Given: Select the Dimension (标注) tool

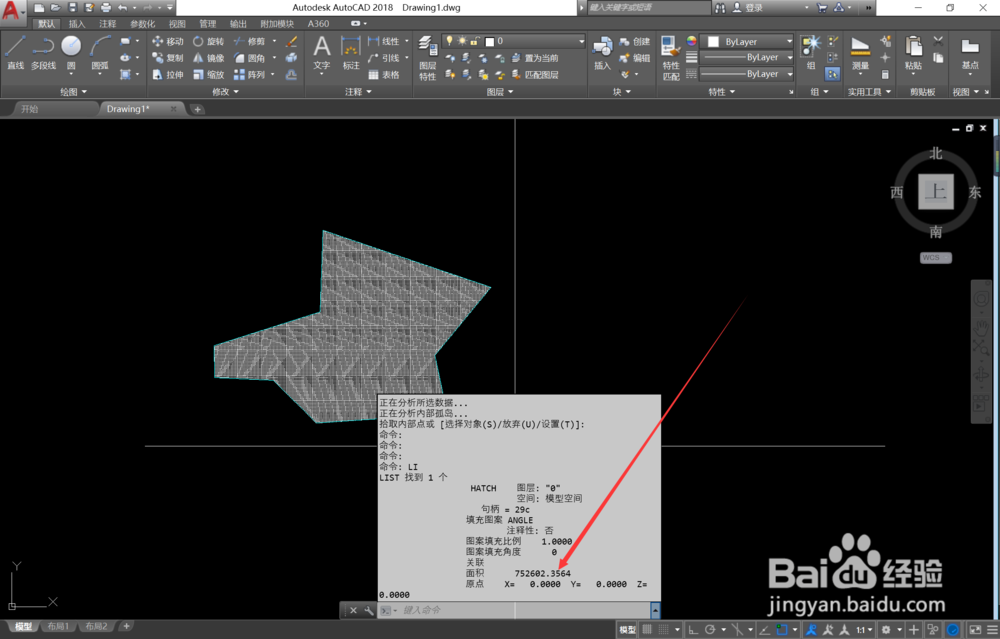Looking at the screenshot, I should coord(351,54).
